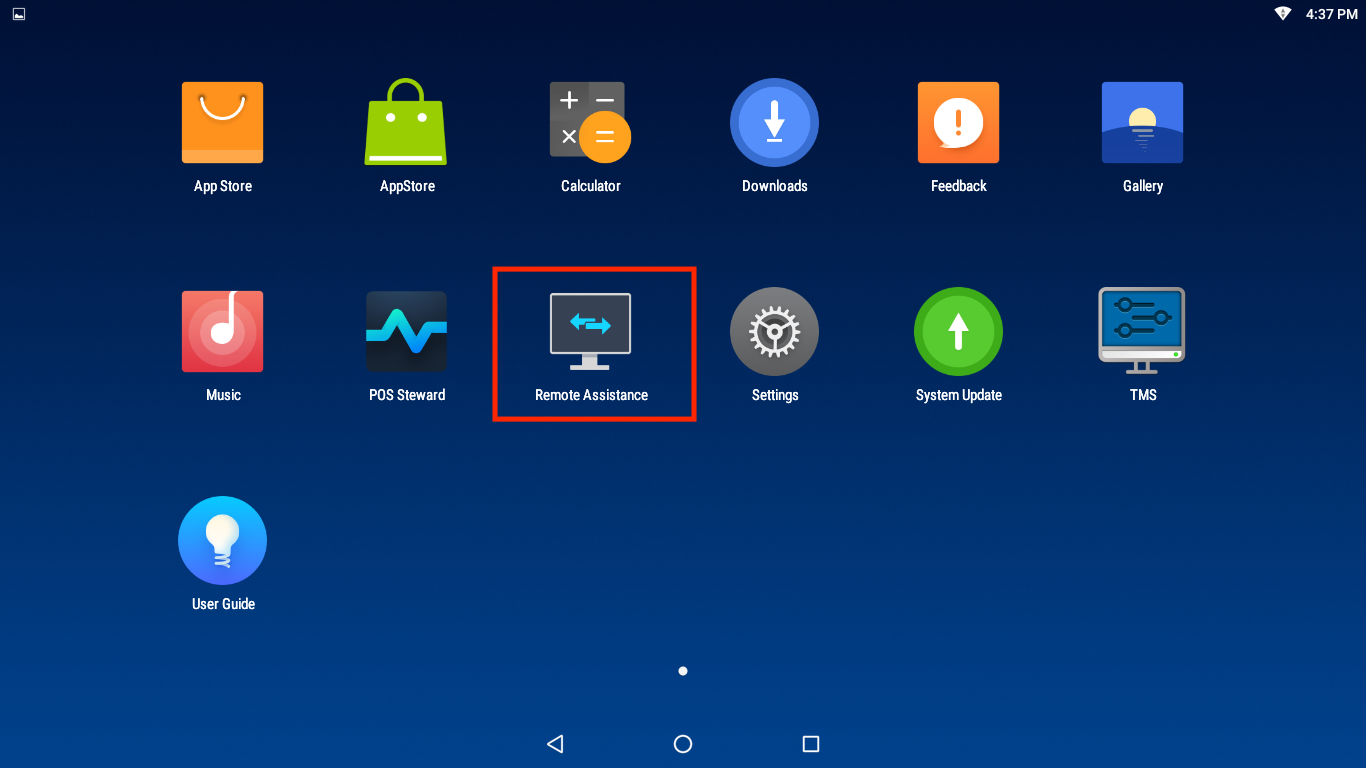Screen dimensions: 1366x768
Task: Tap the recent apps square button
Action: 811,744
